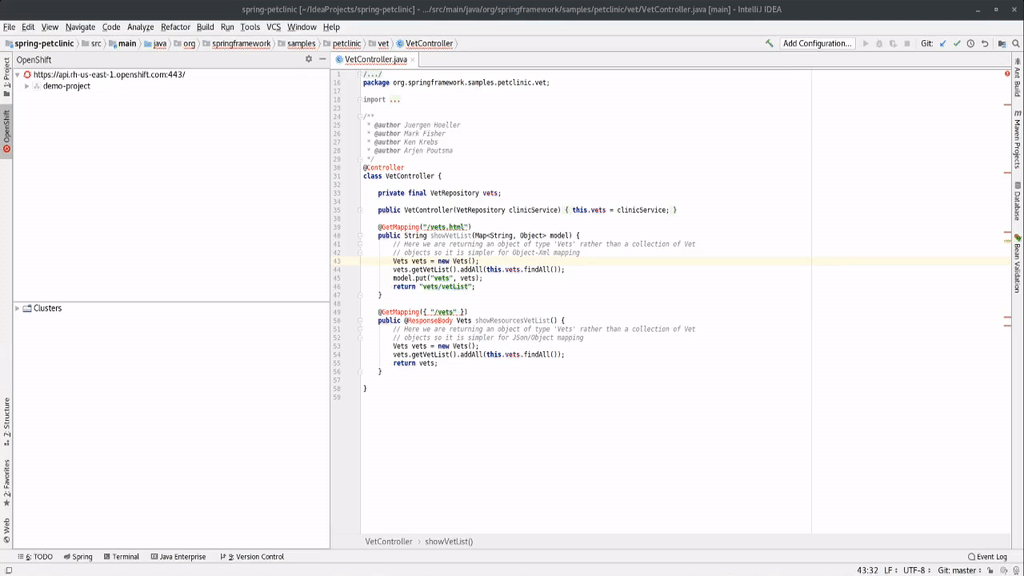Viewport: 1024px width, 576px height.
Task: Expand the demo-project tree node
Action: [x=27, y=86]
